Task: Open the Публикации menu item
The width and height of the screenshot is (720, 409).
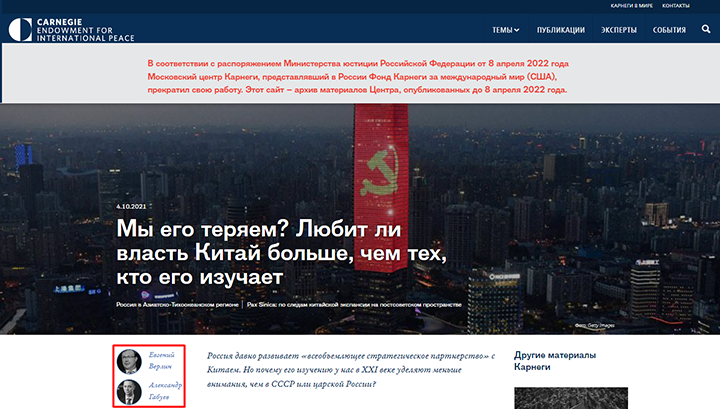Action: pos(561,30)
